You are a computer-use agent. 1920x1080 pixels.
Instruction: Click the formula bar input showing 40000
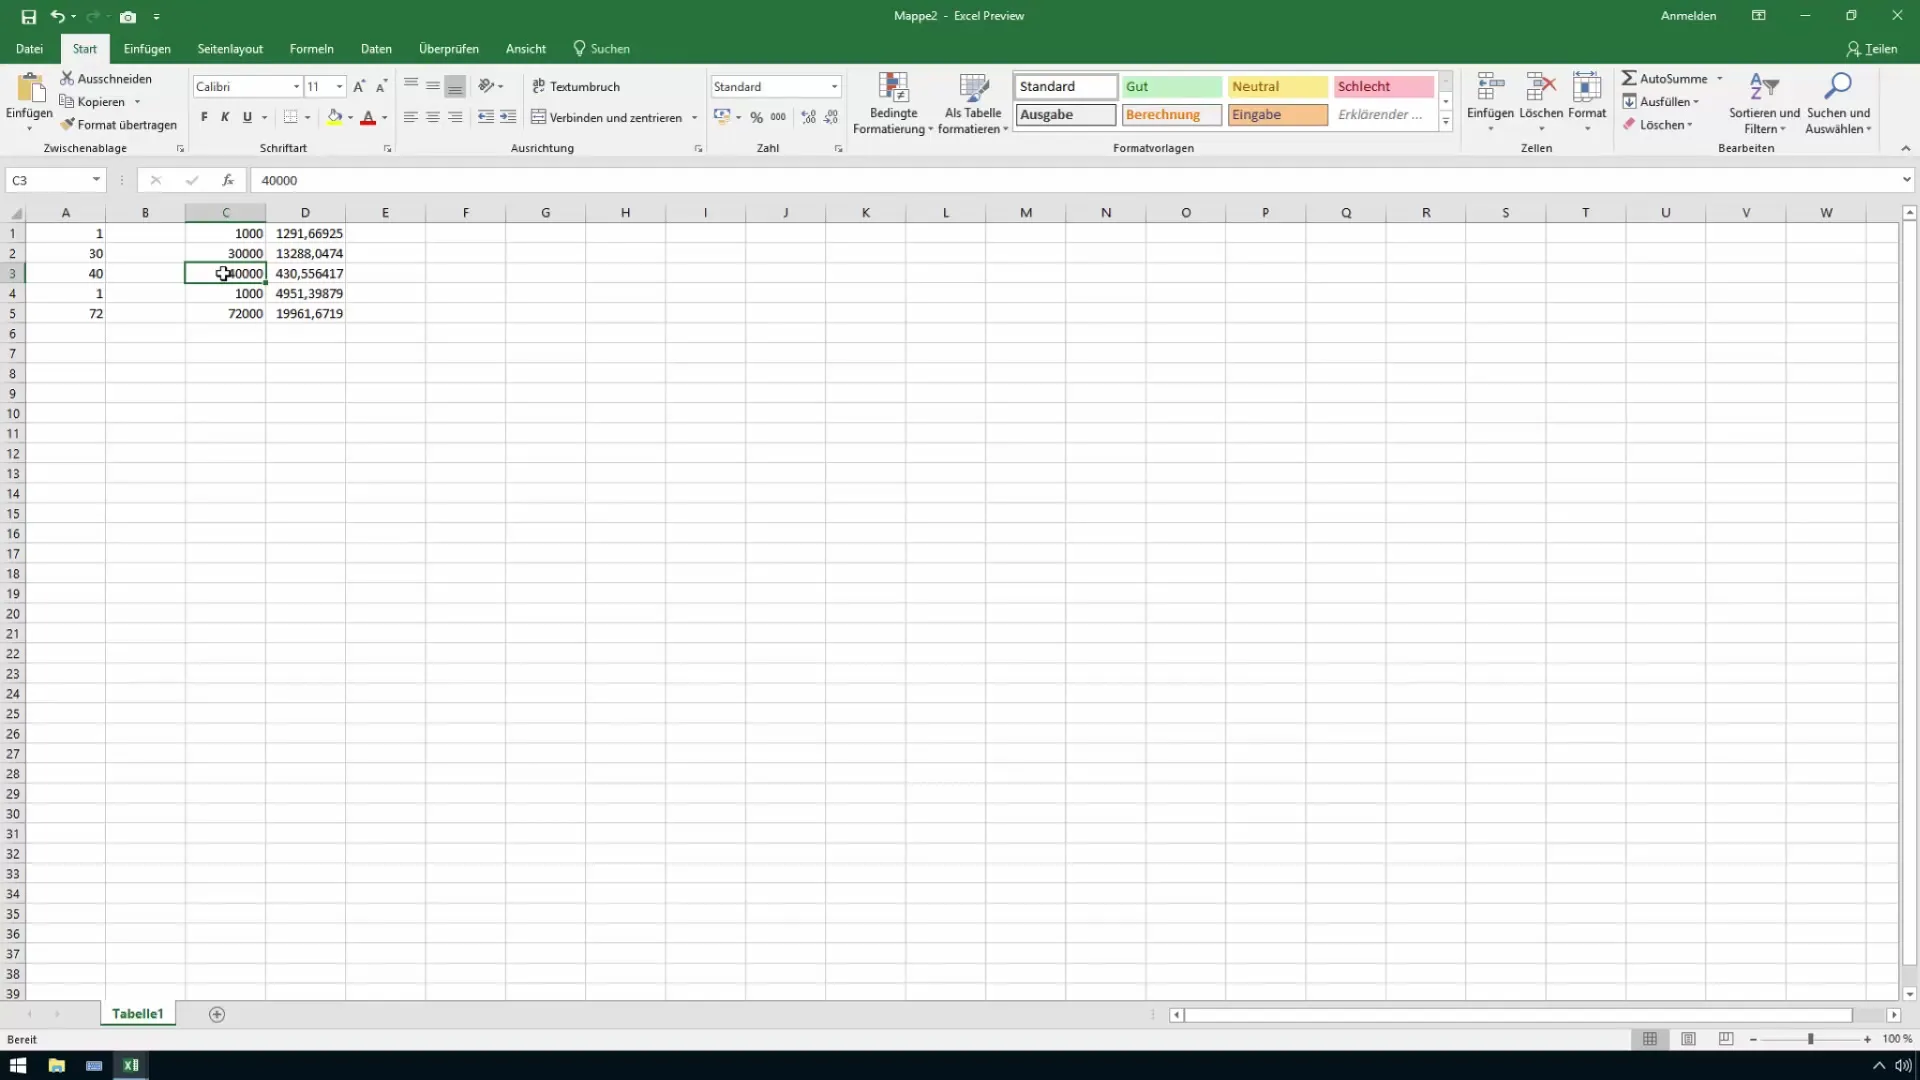[x=1075, y=180]
